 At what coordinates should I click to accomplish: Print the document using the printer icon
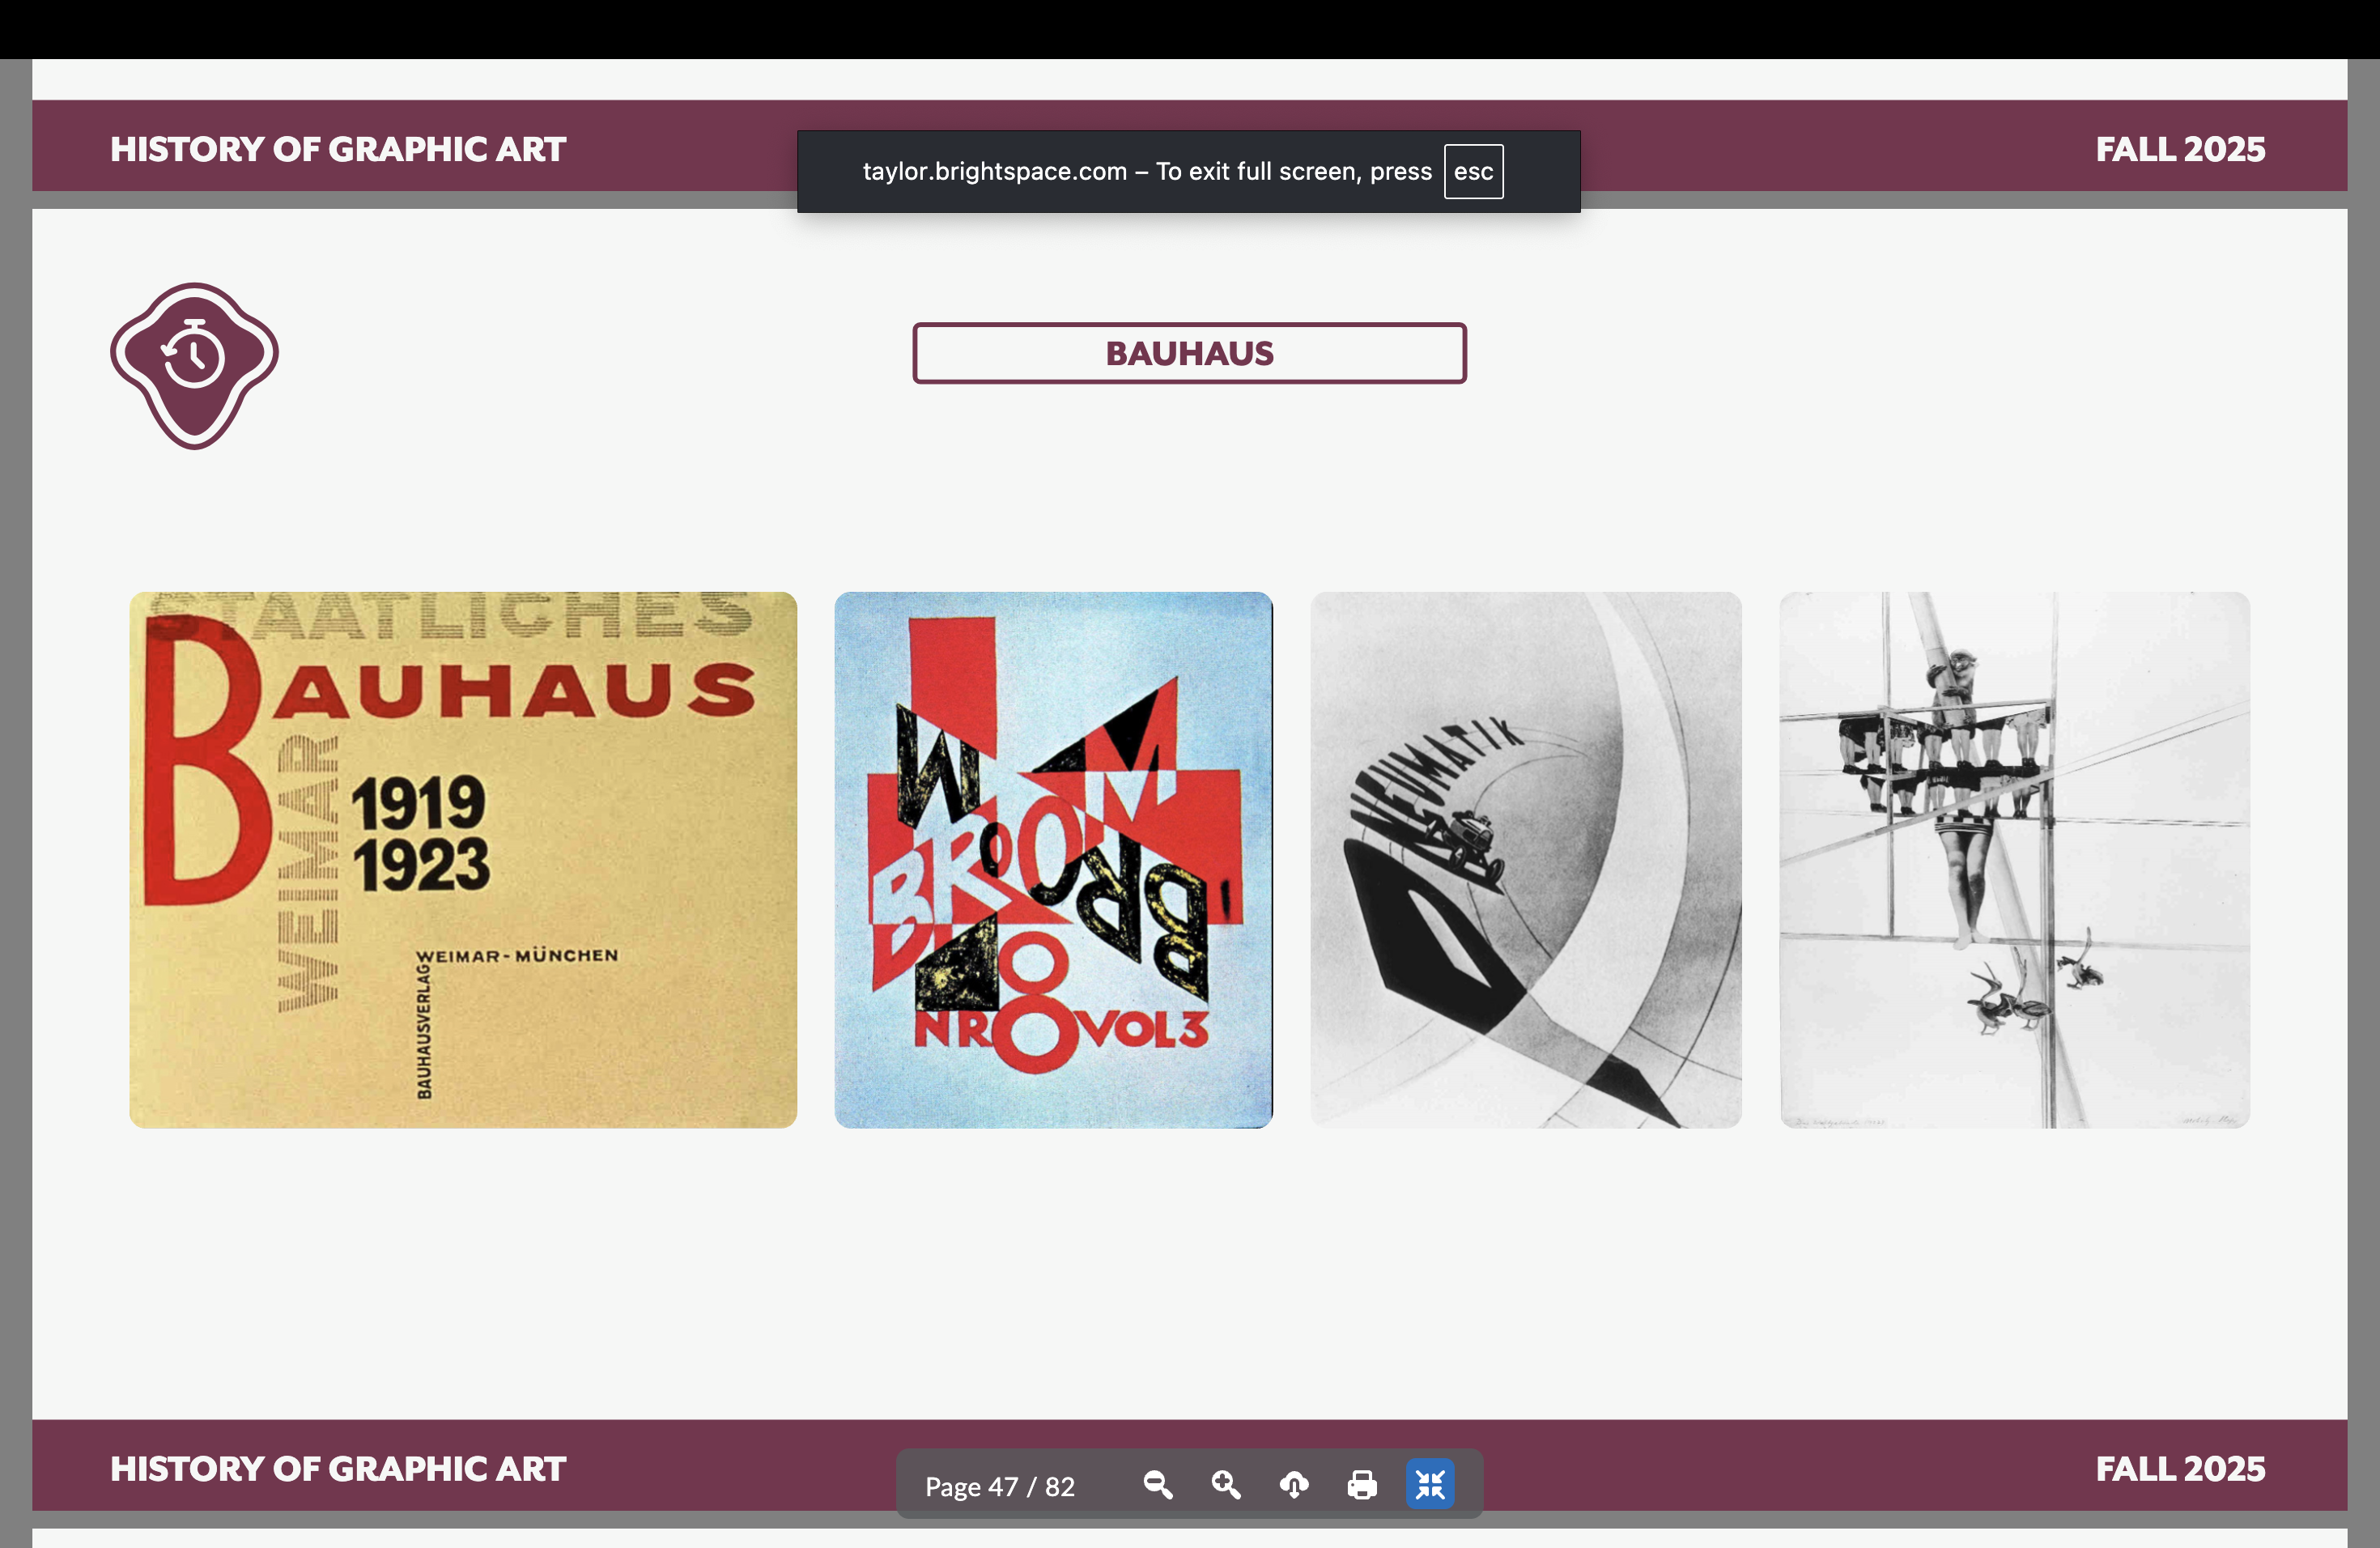[x=1362, y=1485]
